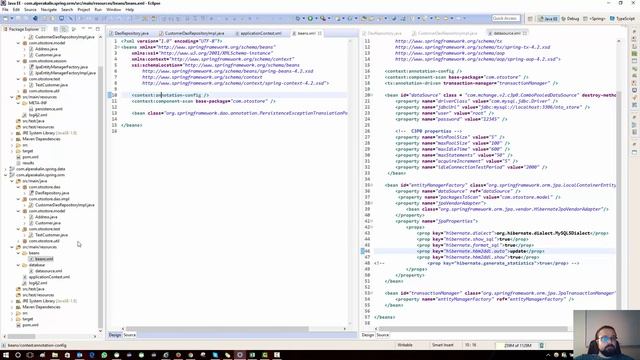Viewport: 640px width, 360px height.
Task: Close the beans.xml editor tab
Action: (x=320, y=33)
